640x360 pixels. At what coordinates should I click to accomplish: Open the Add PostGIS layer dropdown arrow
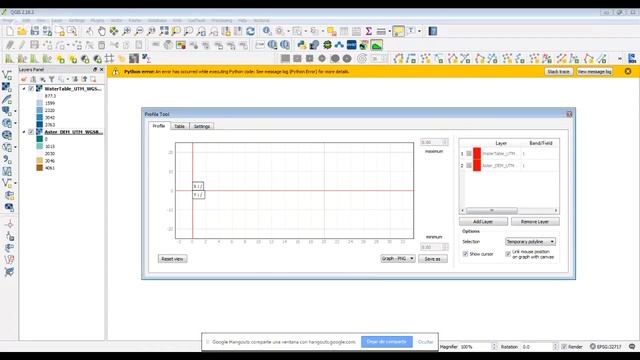pos(15,111)
